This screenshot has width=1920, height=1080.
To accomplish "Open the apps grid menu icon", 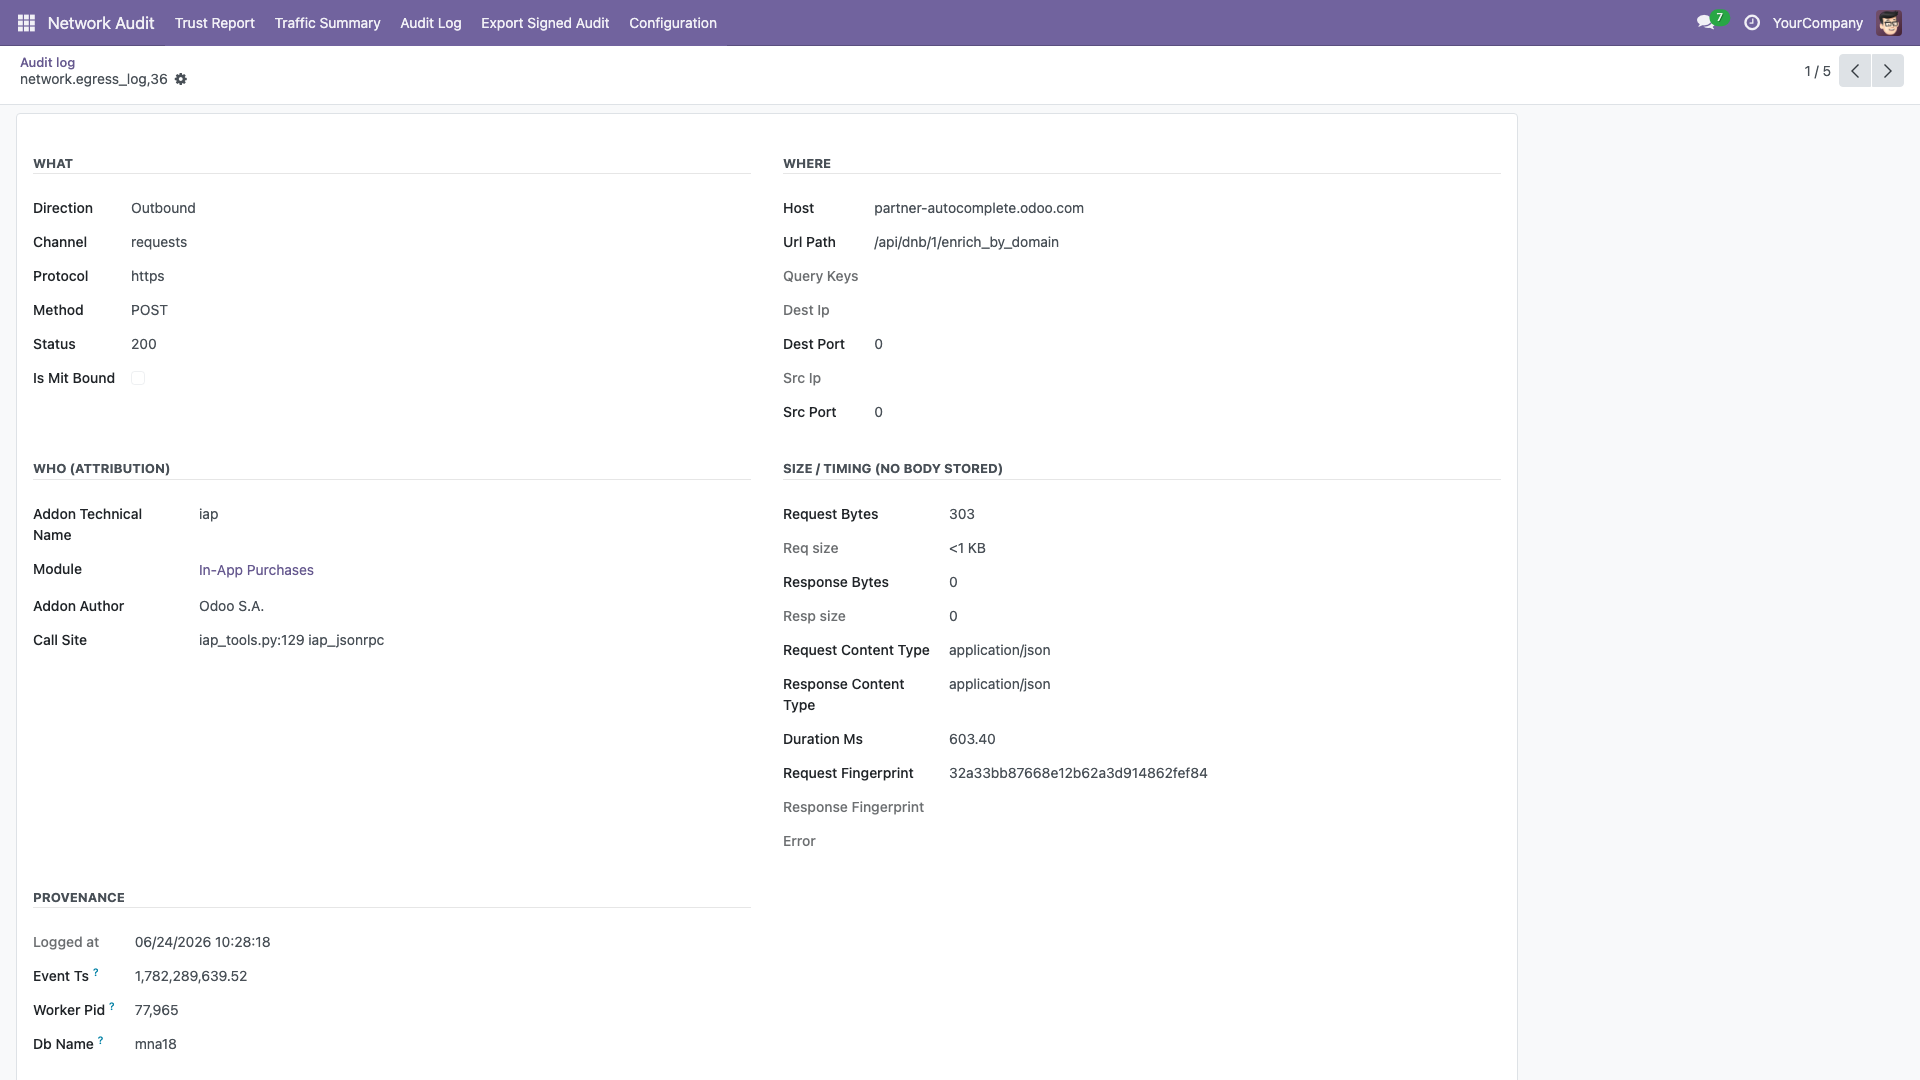I will [26, 23].
